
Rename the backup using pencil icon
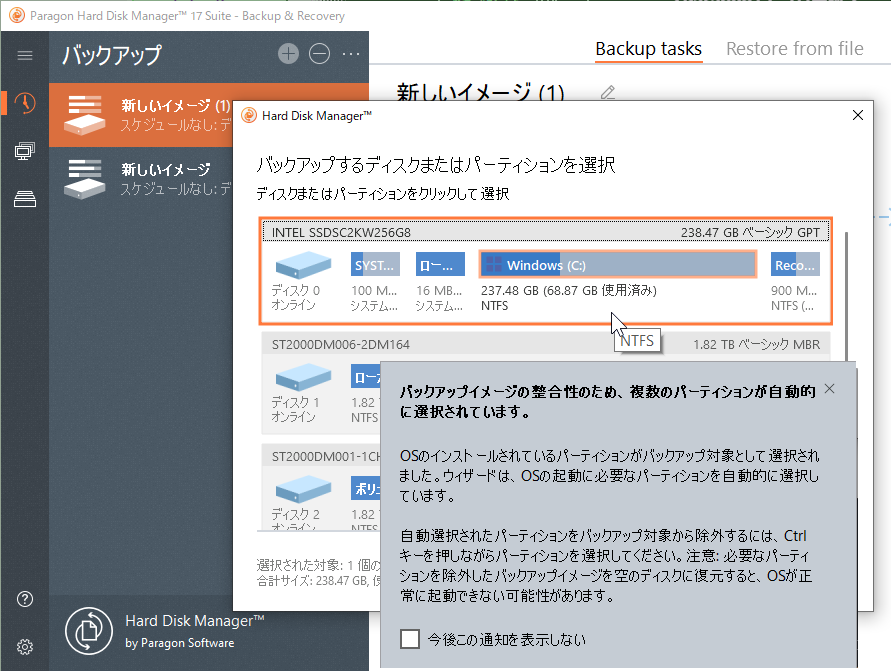(x=607, y=93)
